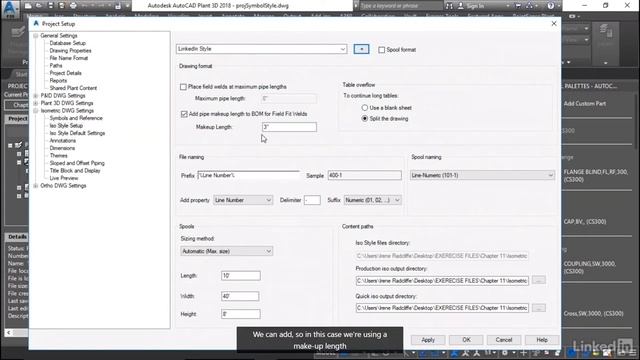The image size is (640, 360).
Task: Enable Place field welds at maximum pipe lengths
Action: (183, 87)
